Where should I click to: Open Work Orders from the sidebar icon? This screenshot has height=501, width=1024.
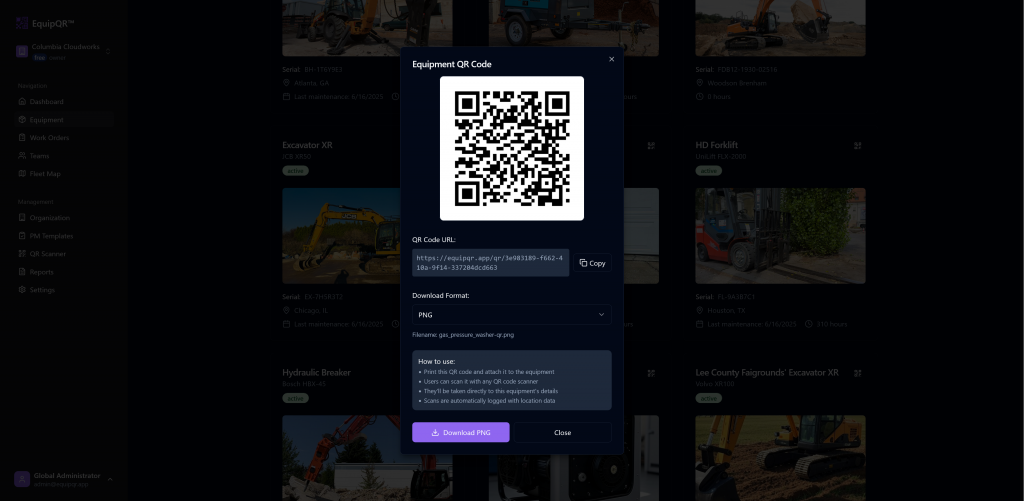point(21,138)
